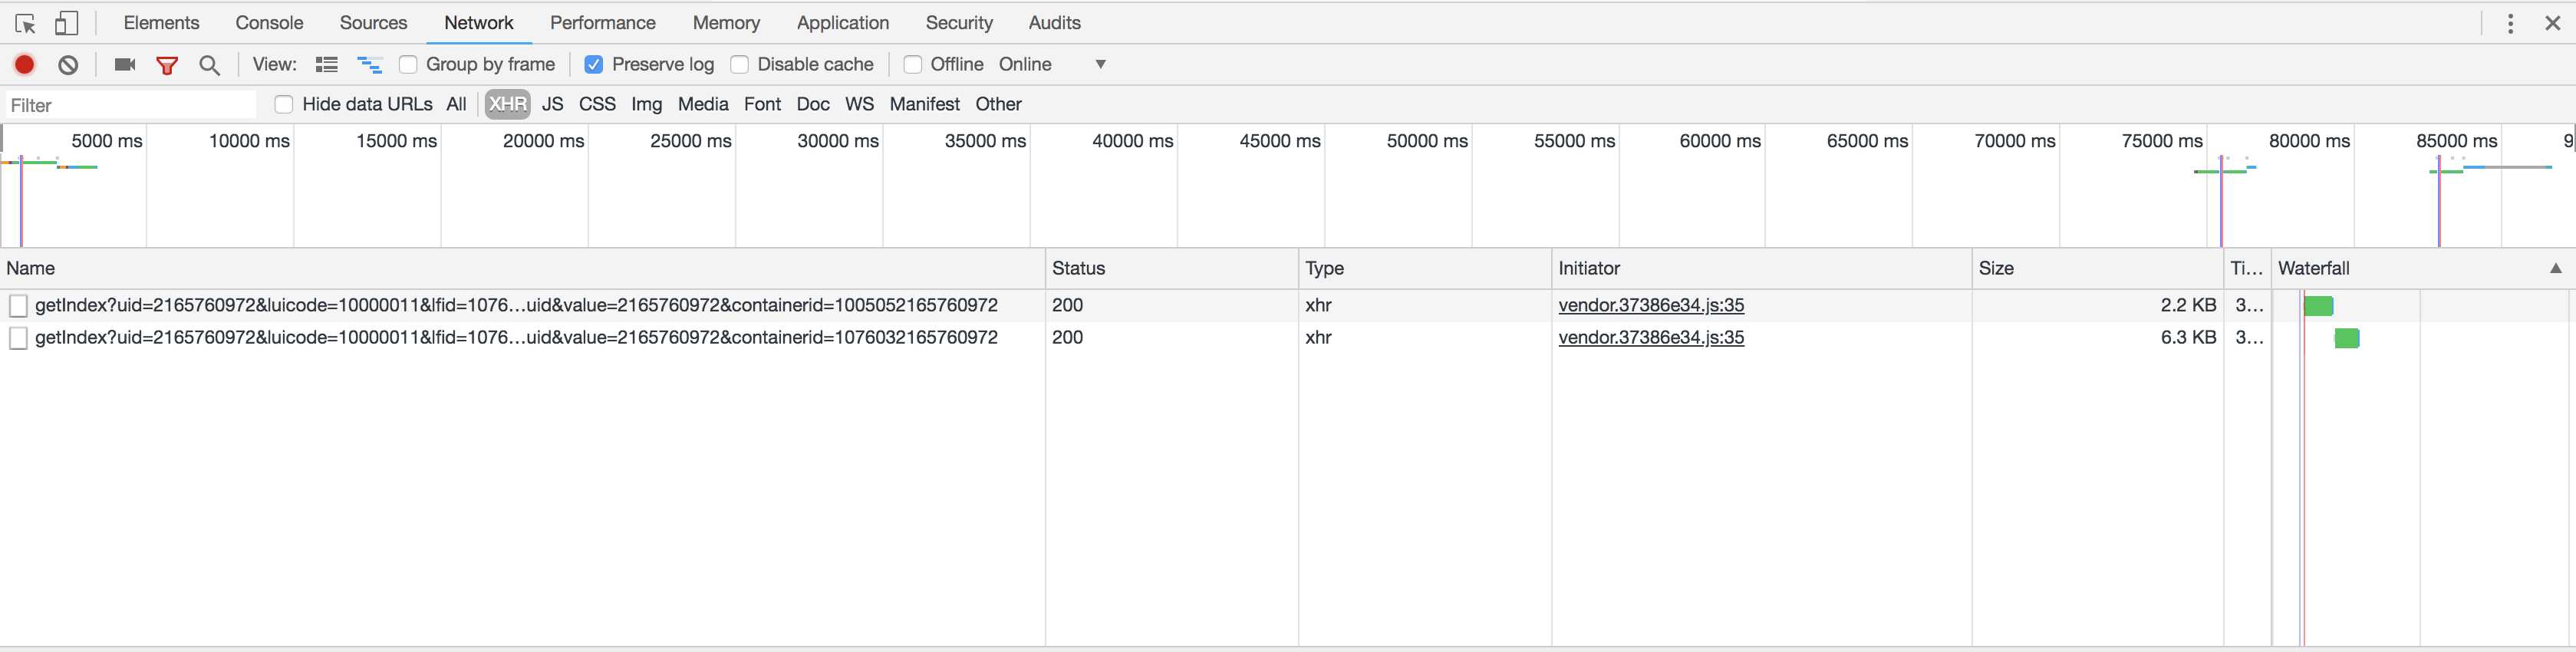Screen dimensions: 2576x652
Task: Click the red record network log button
Action: coord(25,65)
